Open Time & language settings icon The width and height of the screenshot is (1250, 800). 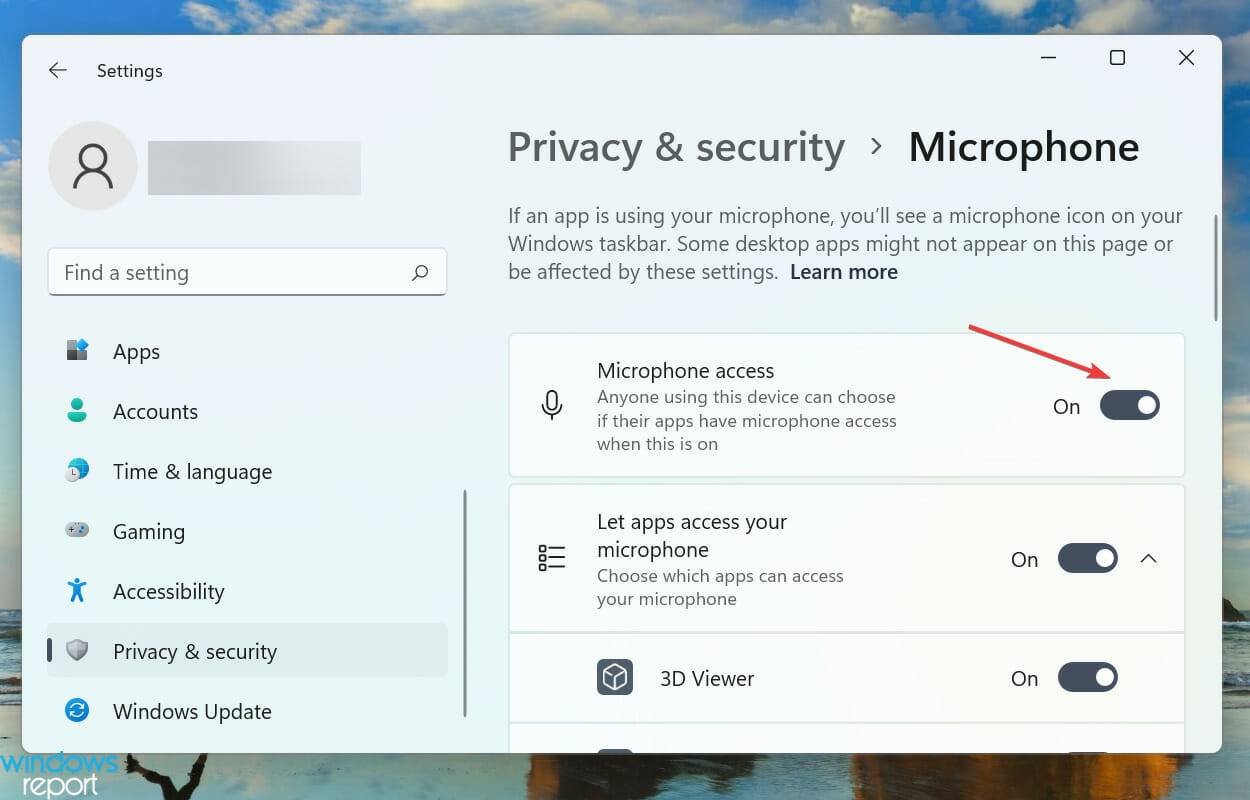coord(76,471)
